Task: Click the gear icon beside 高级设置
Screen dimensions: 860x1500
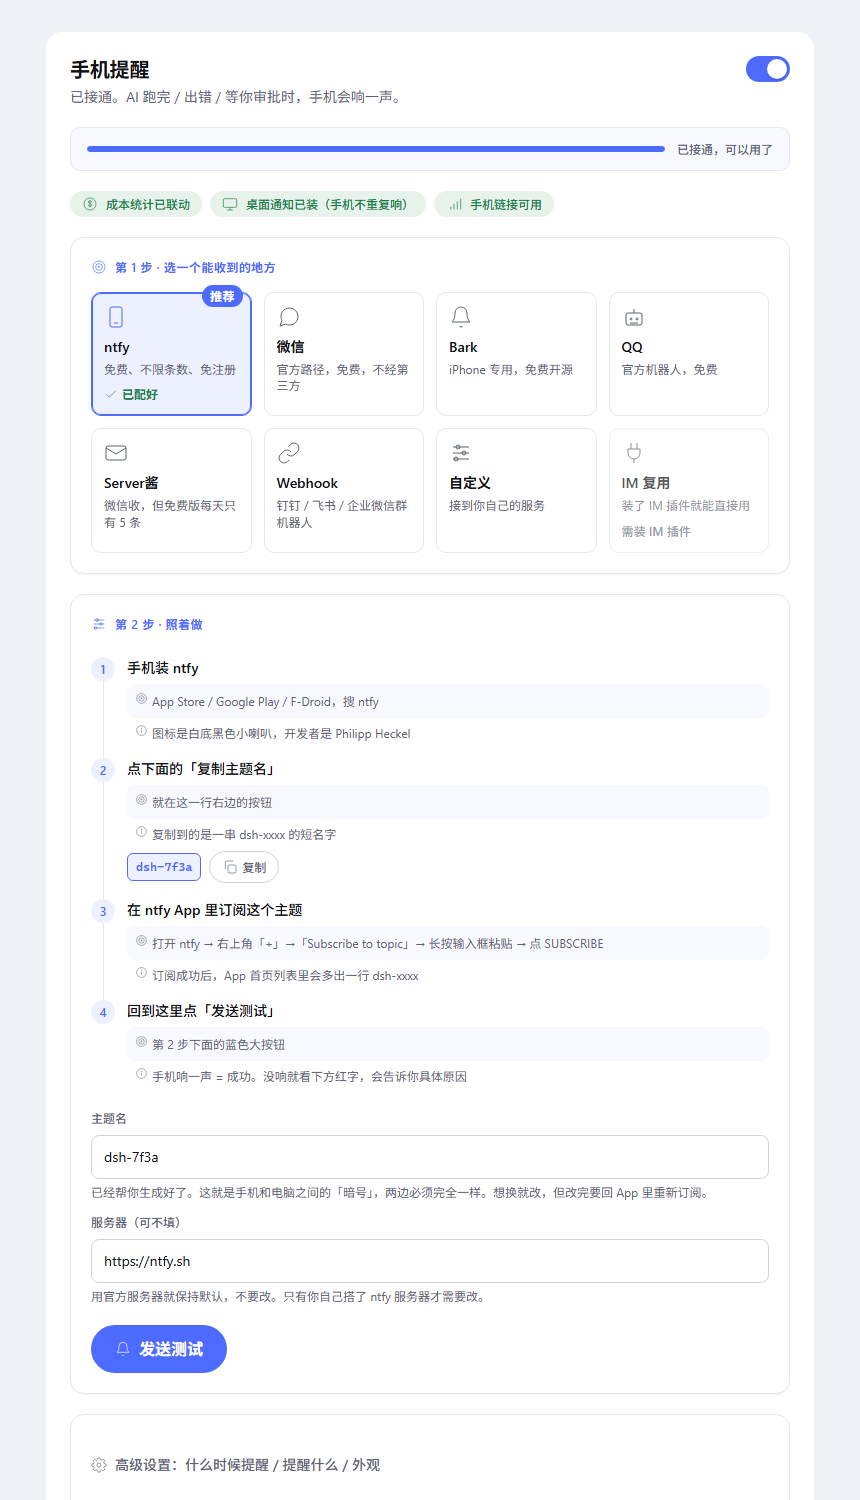Action: point(99,1465)
